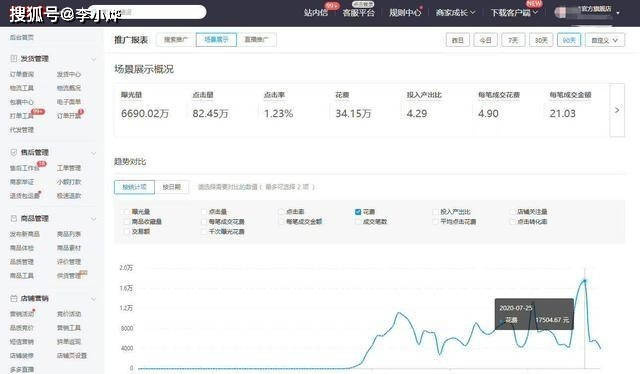Select the 90天 range button

[569, 40]
